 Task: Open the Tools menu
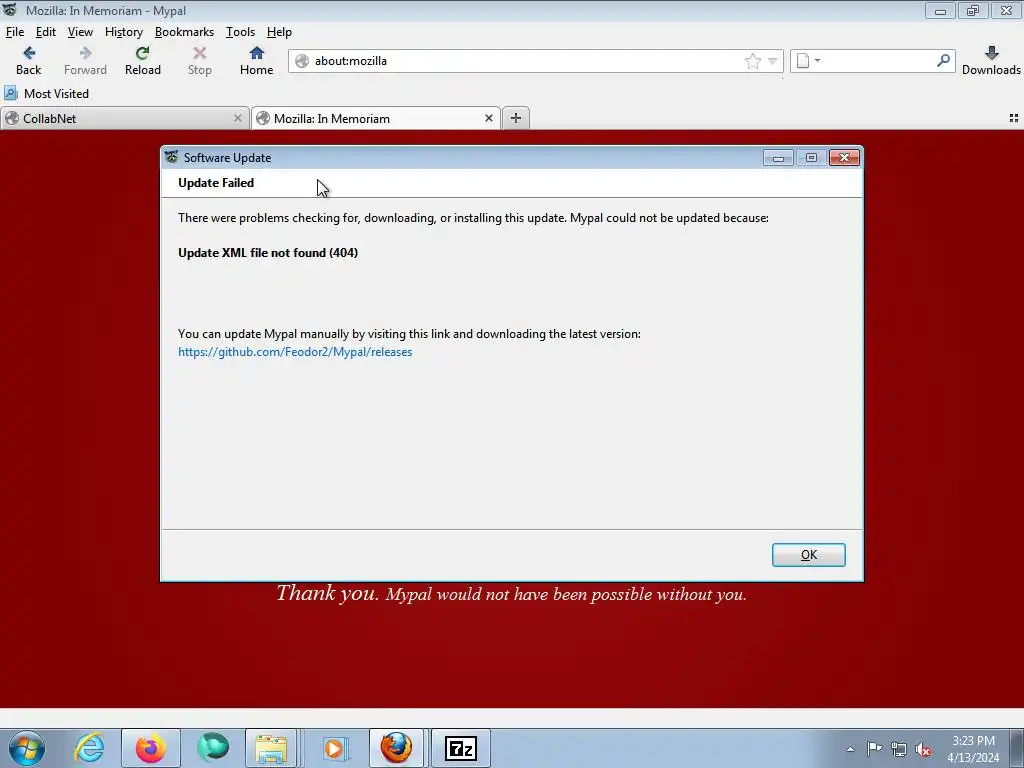[240, 32]
